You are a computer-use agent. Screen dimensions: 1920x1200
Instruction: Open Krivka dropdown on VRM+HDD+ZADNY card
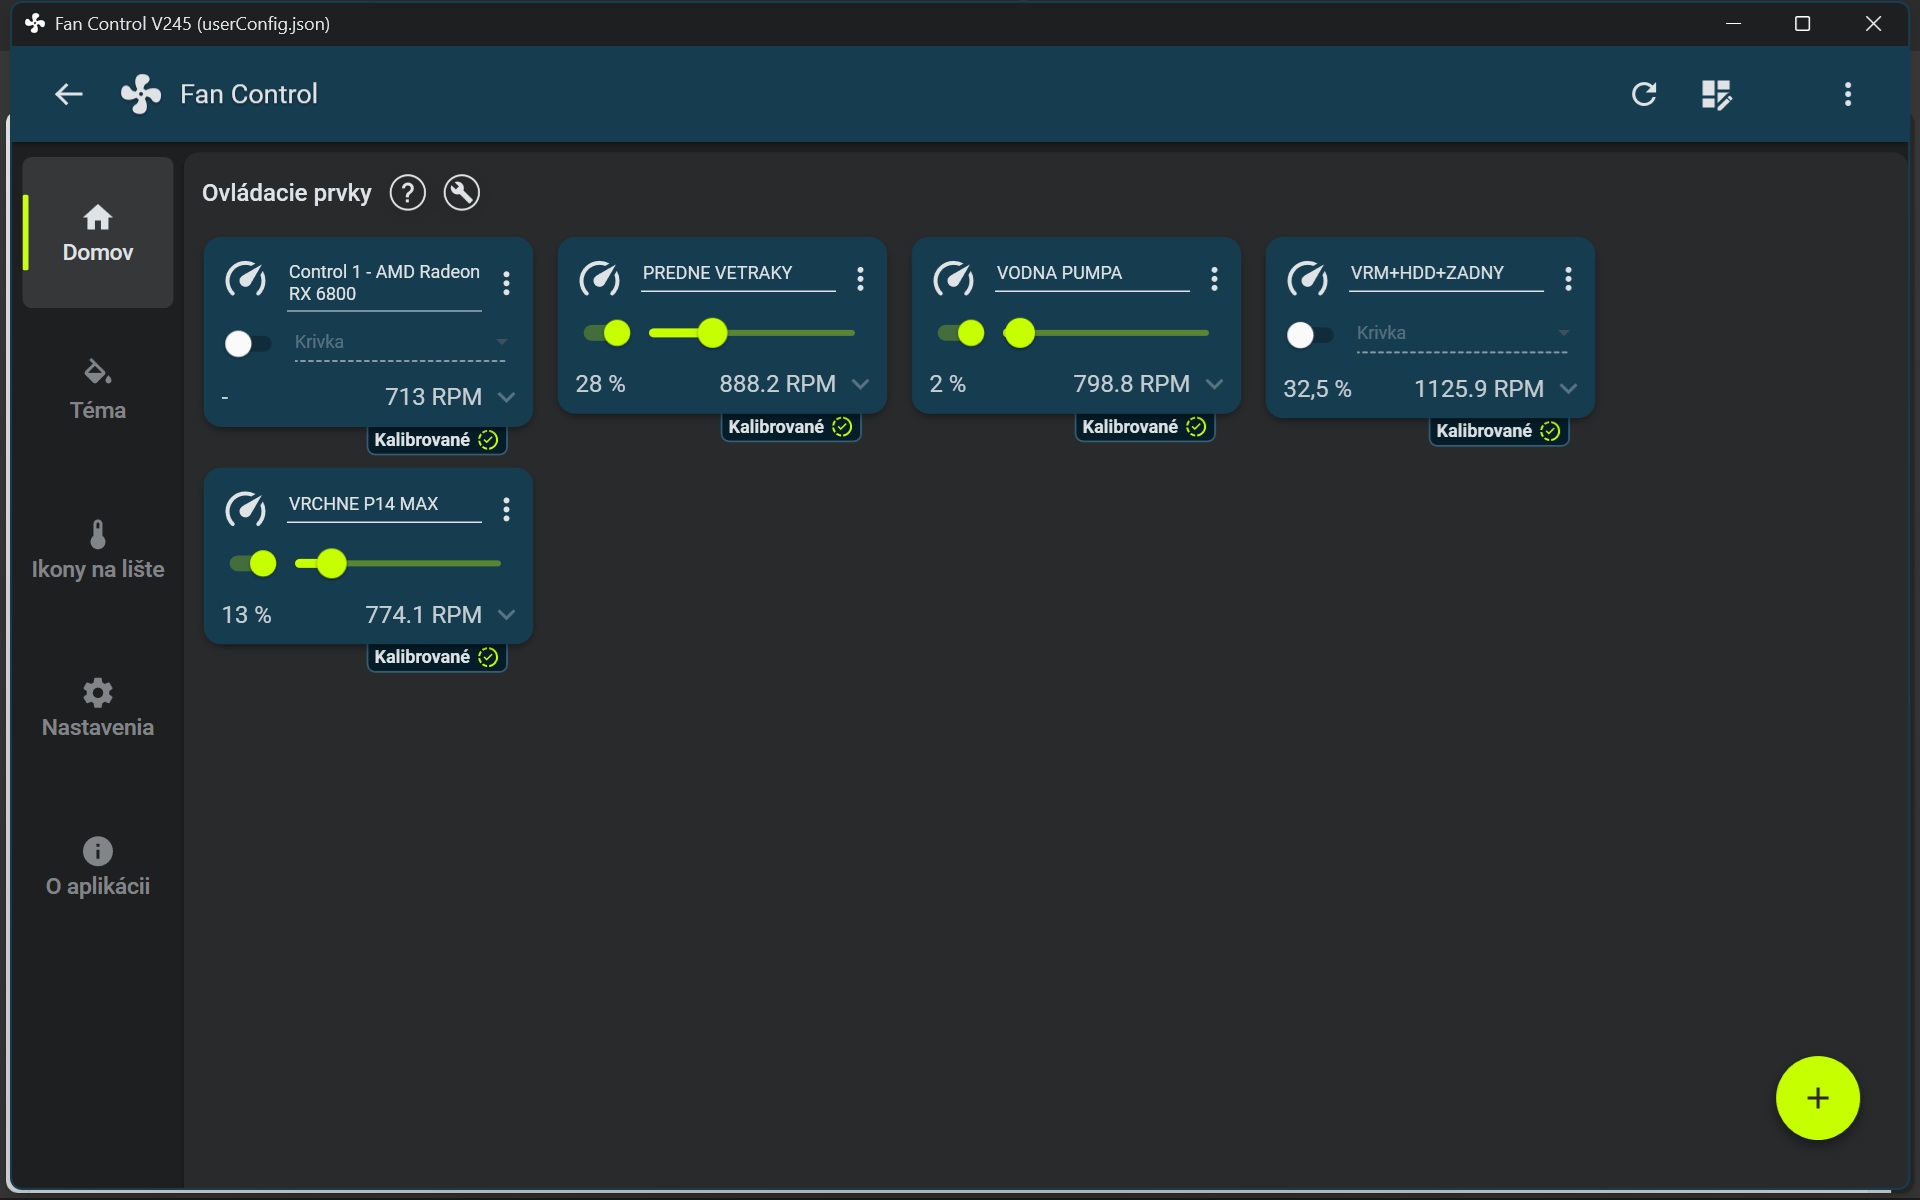(x=1460, y=333)
